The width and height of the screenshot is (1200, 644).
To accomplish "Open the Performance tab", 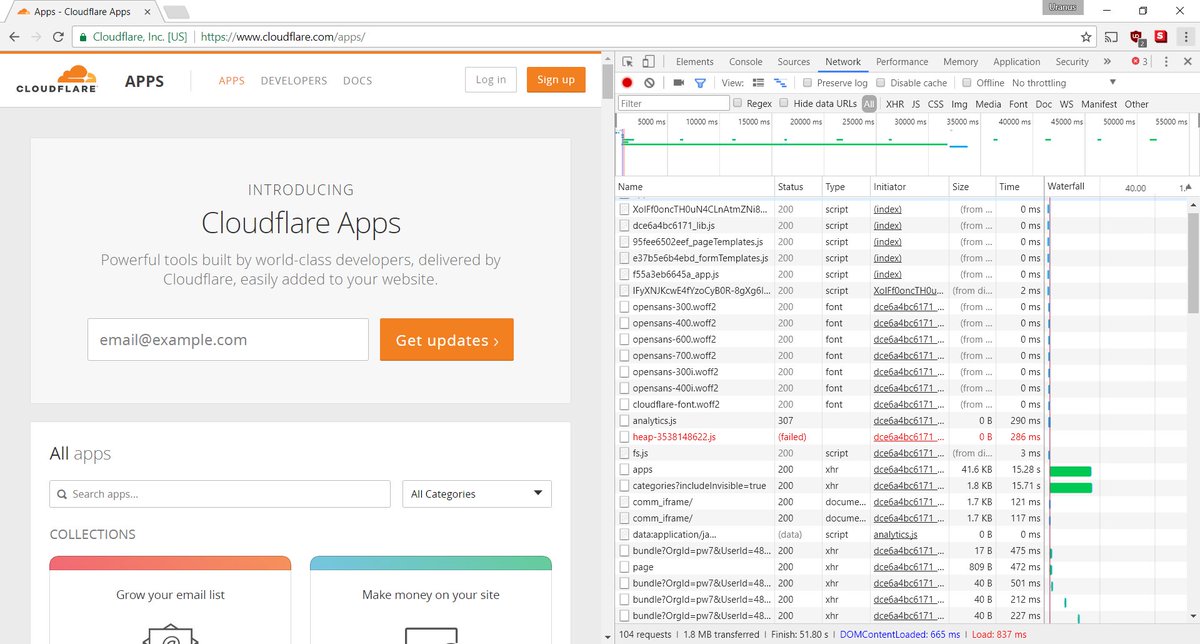I will pyautogui.click(x=902, y=62).
